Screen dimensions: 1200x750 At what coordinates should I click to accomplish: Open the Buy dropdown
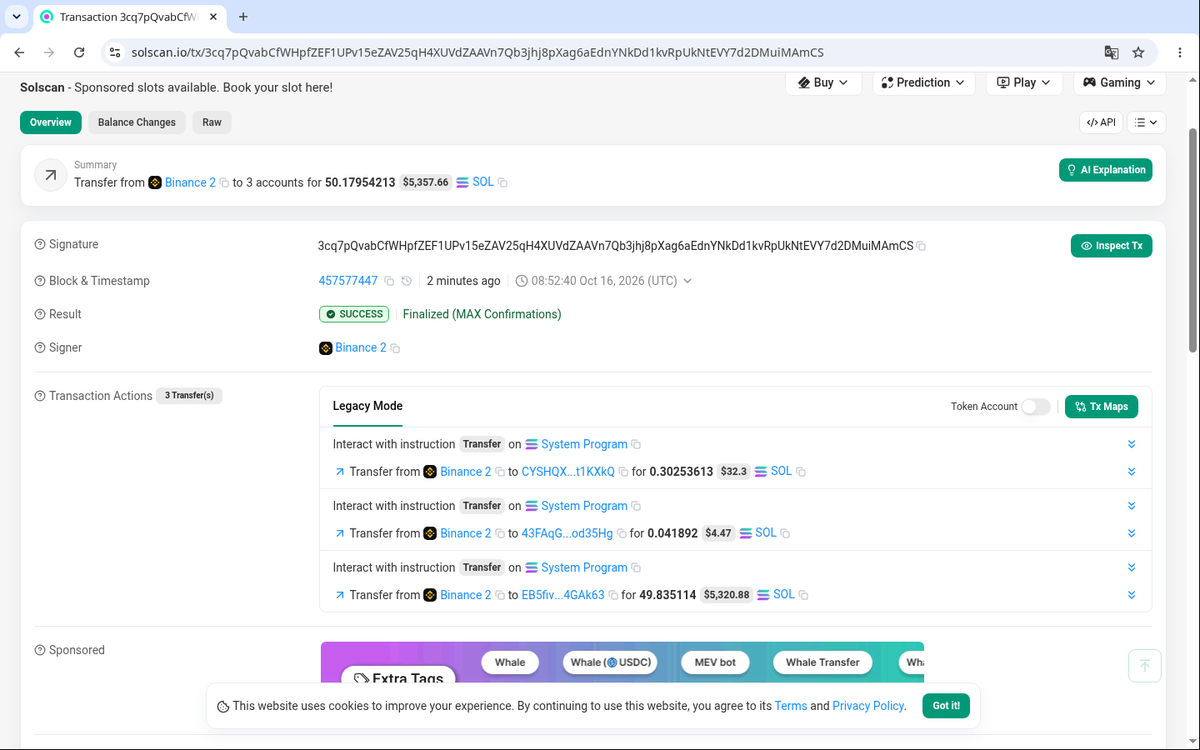tap(824, 83)
